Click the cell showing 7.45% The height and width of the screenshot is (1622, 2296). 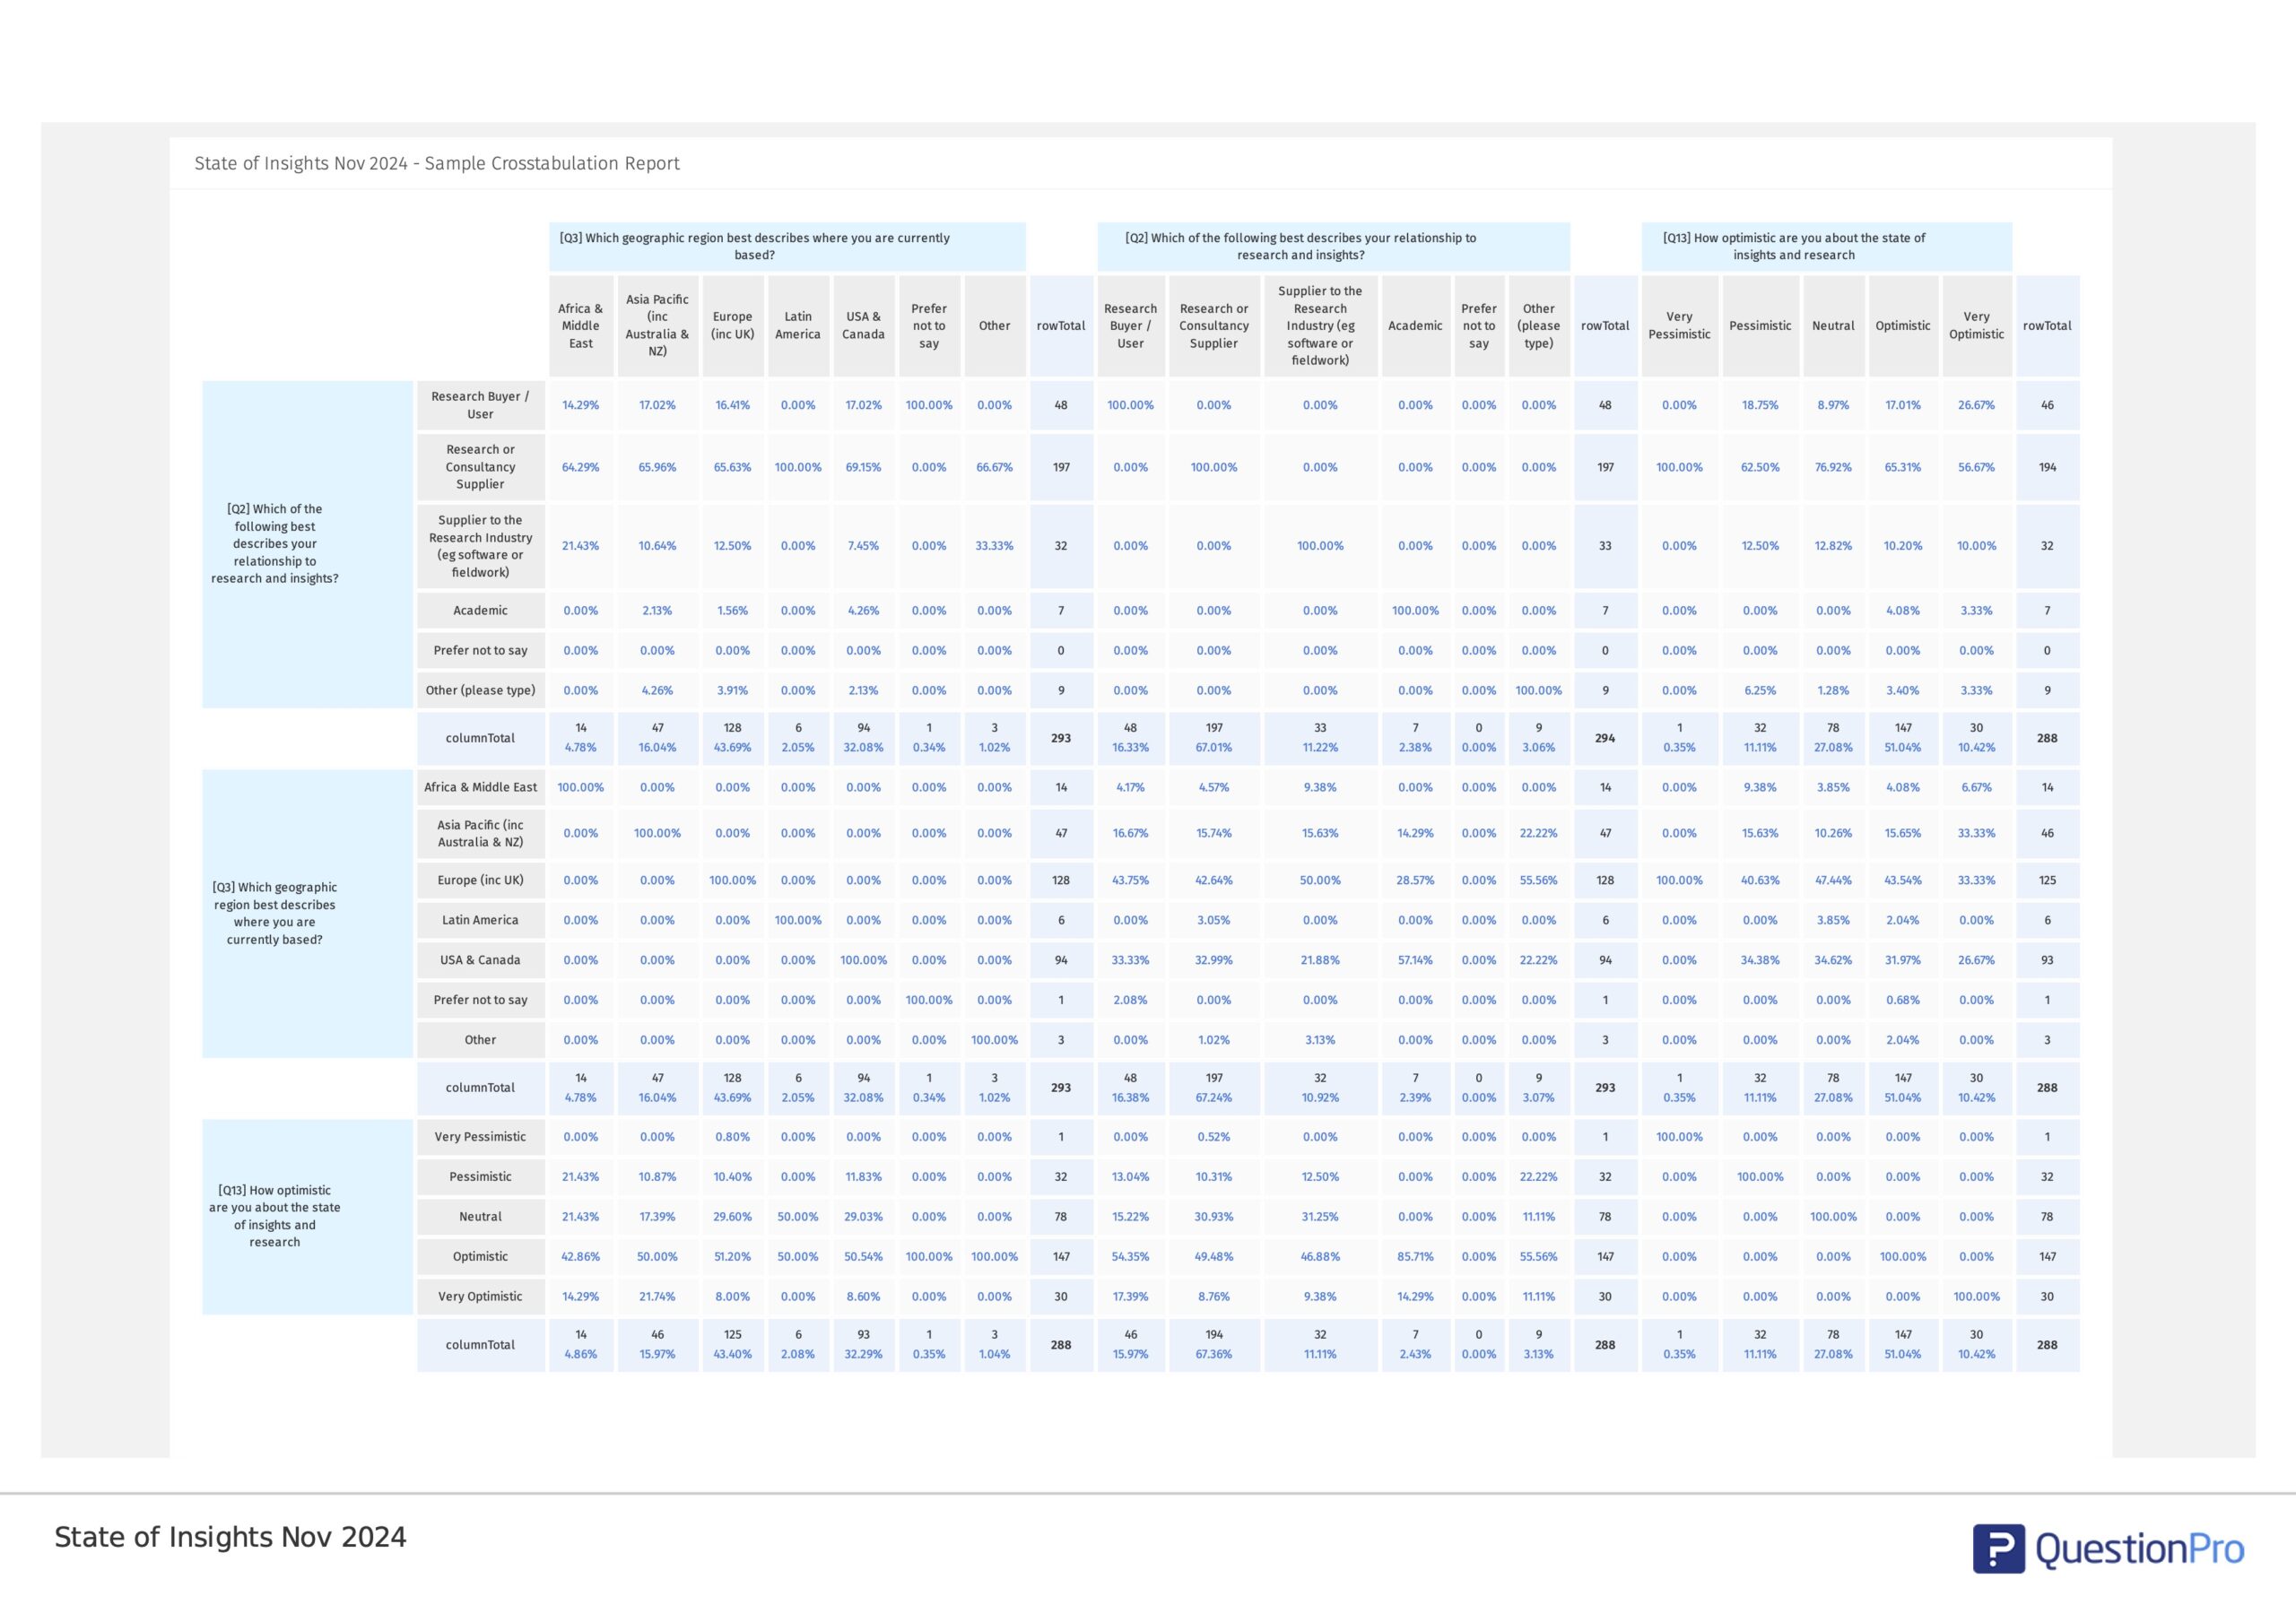click(x=864, y=546)
